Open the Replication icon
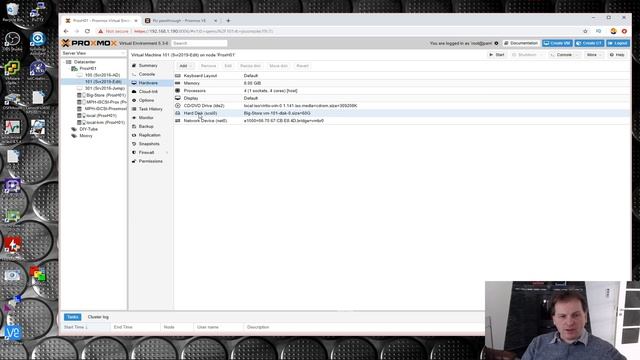 click(x=134, y=135)
